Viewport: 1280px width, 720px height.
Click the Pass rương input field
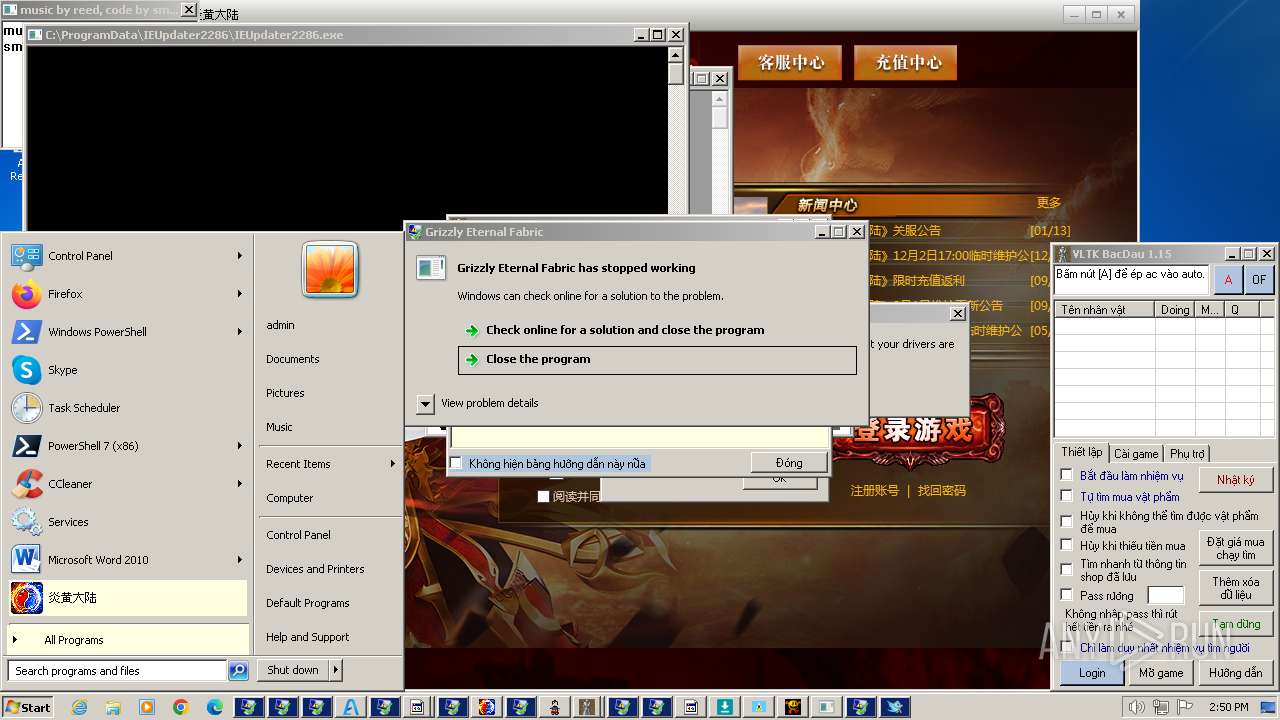point(1165,596)
